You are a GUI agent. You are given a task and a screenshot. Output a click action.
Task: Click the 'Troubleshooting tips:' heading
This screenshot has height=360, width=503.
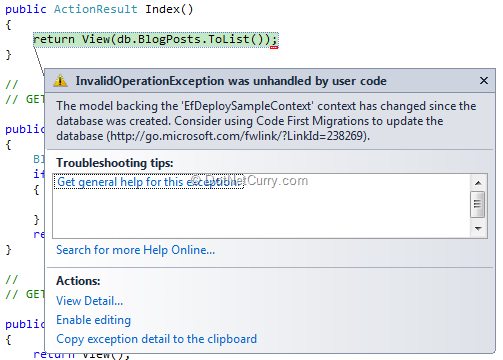click(x=115, y=163)
